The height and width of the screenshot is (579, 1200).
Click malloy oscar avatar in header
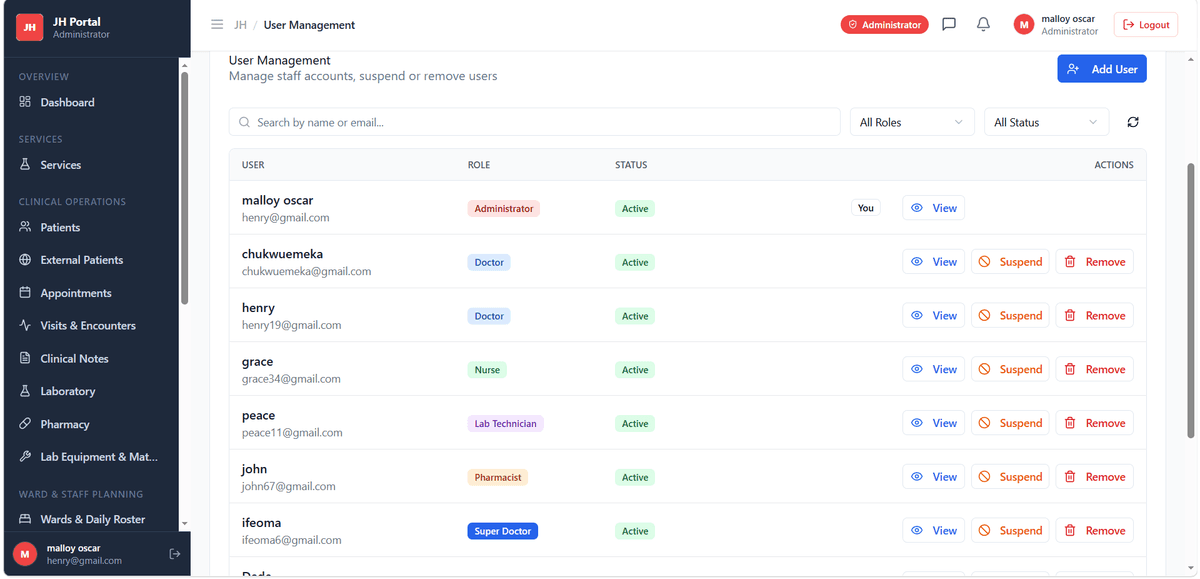pyautogui.click(x=1023, y=25)
